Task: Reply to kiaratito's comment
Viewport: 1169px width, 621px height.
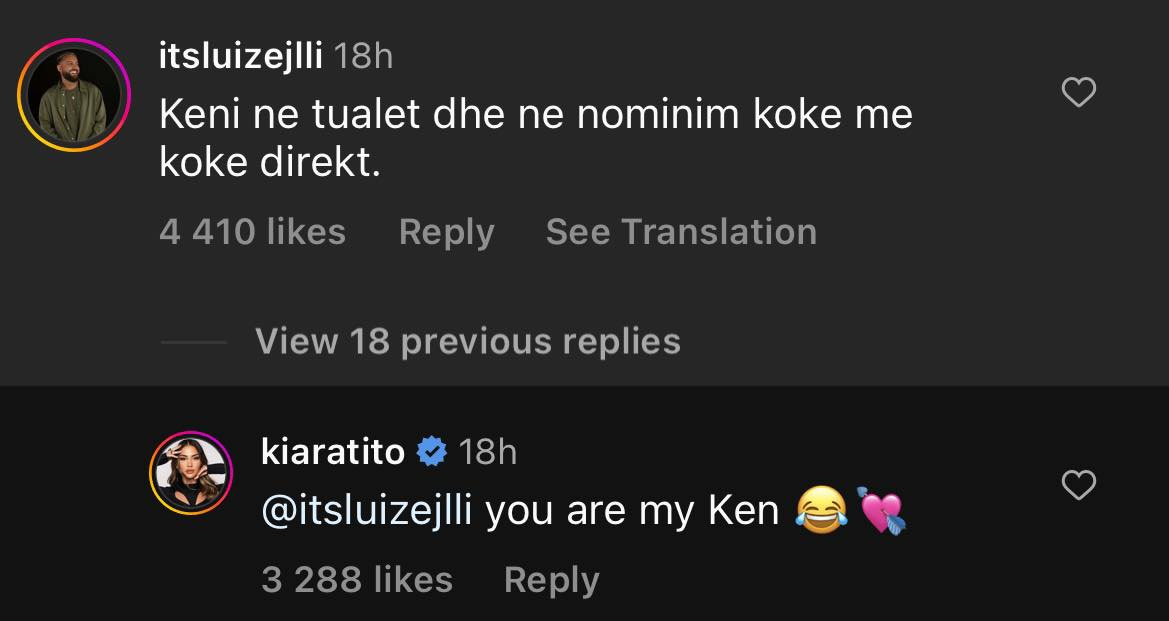Action: [x=551, y=580]
